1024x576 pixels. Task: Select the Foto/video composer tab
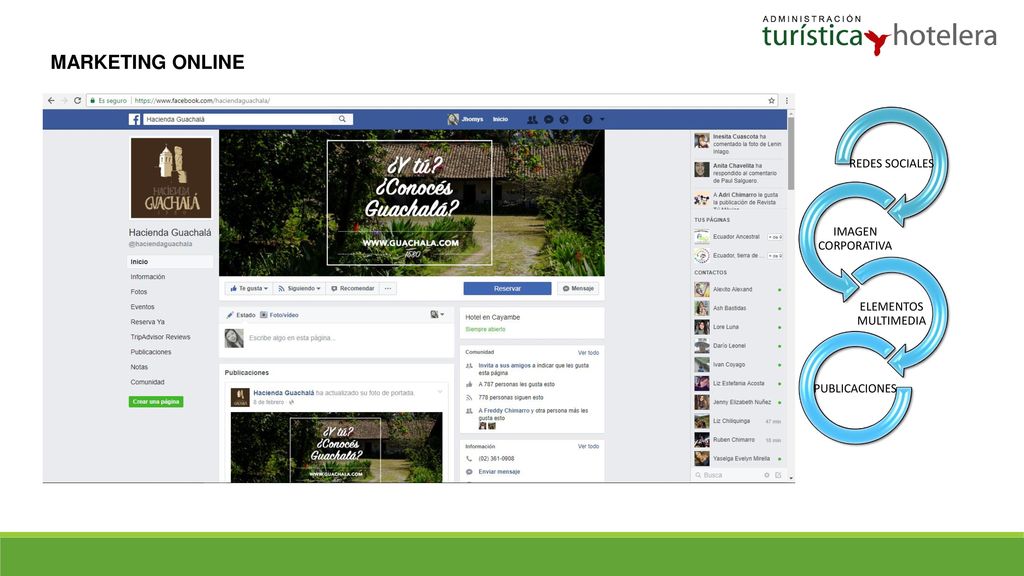[x=280, y=315]
